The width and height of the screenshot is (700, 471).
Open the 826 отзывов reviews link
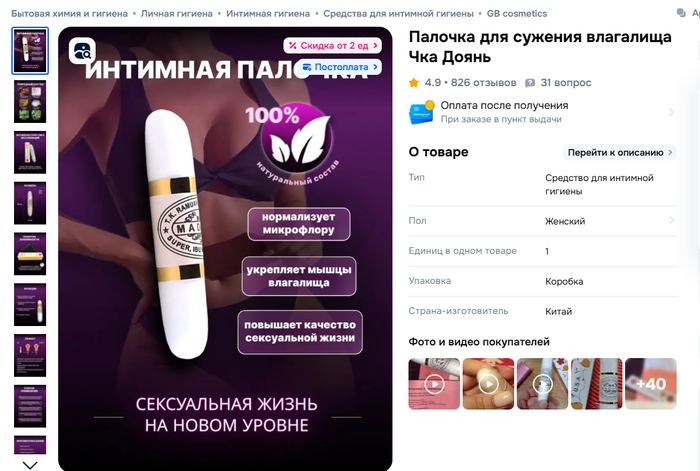click(483, 83)
